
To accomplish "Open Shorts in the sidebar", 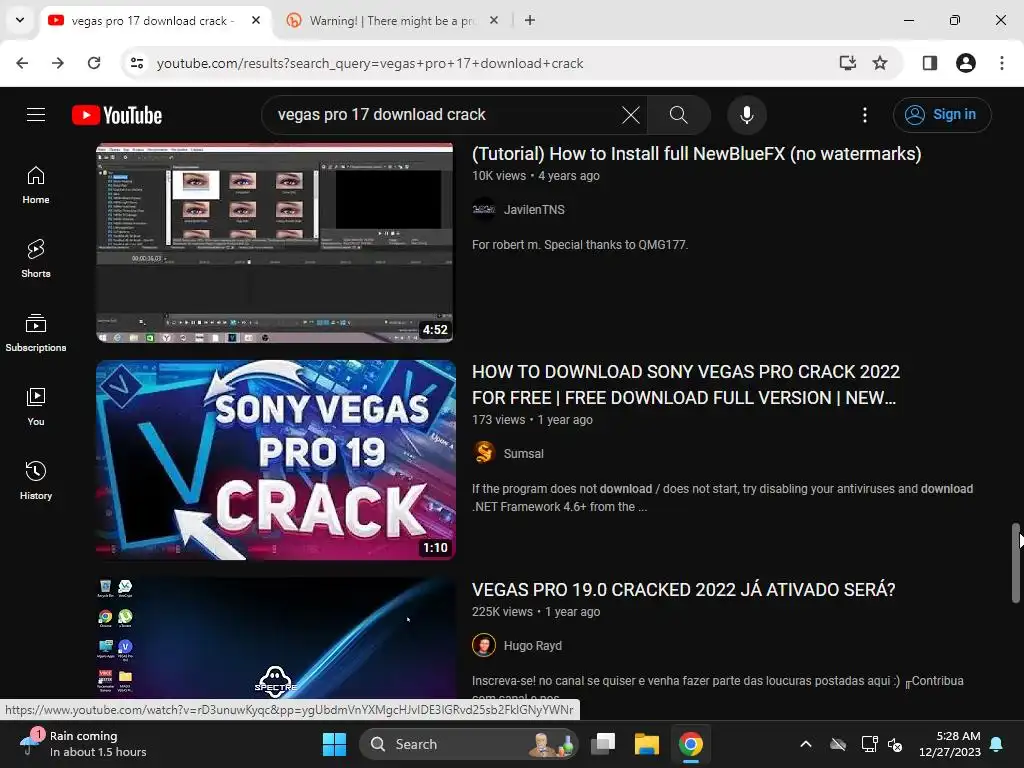I will pos(36,259).
